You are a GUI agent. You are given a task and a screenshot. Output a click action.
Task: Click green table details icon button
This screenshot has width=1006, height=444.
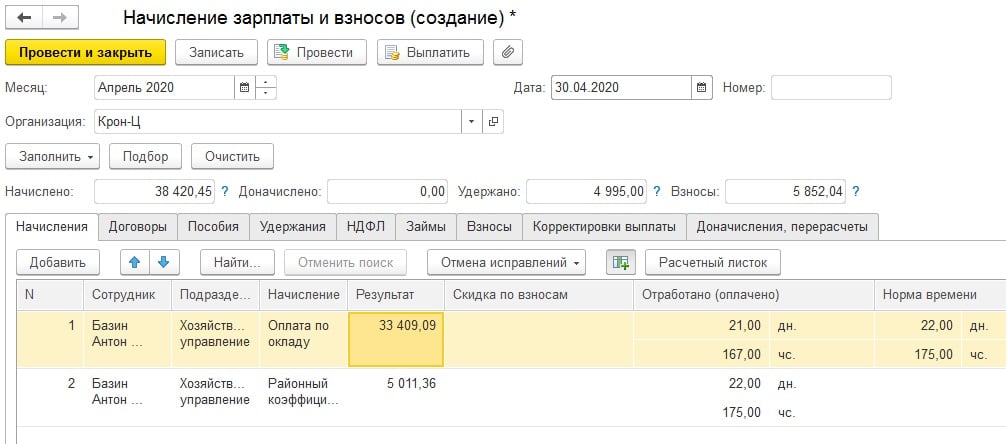pos(621,262)
